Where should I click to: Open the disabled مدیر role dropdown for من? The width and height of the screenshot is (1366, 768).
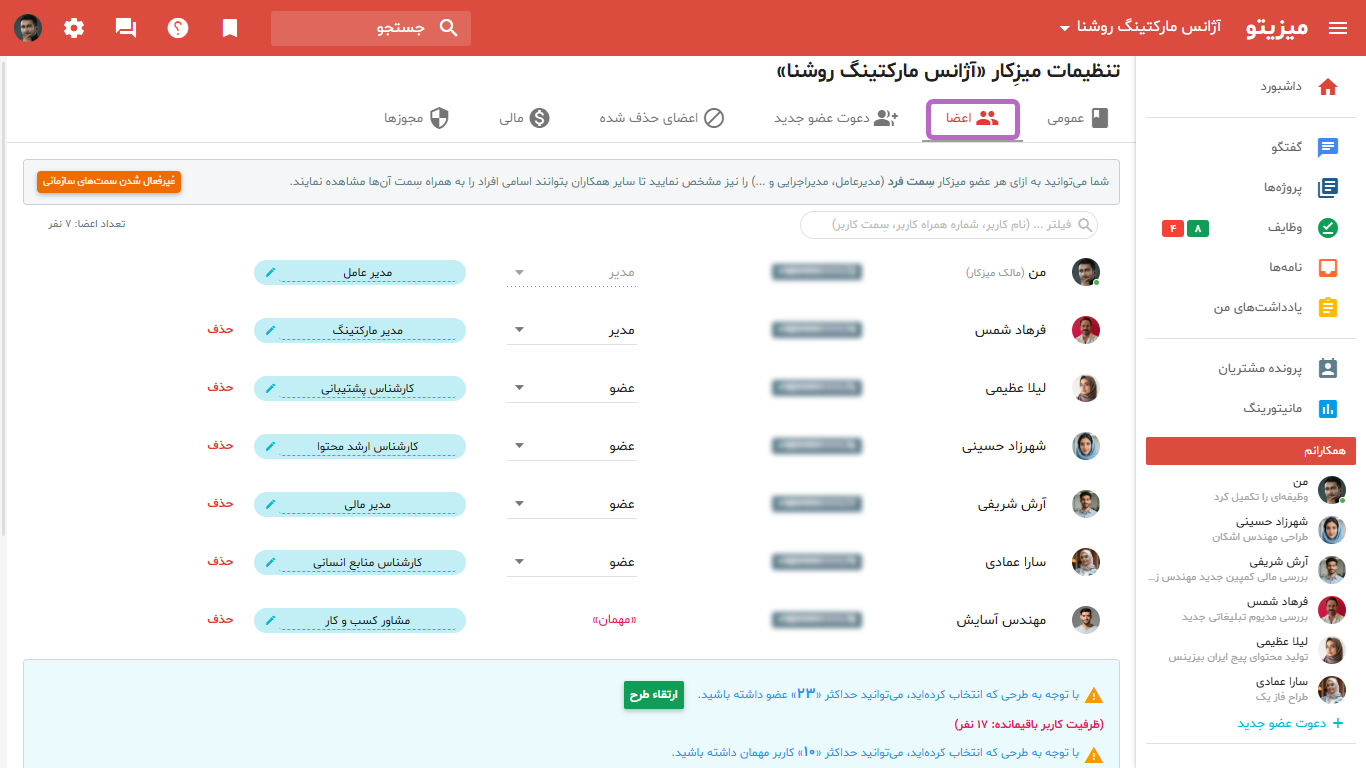[572, 272]
